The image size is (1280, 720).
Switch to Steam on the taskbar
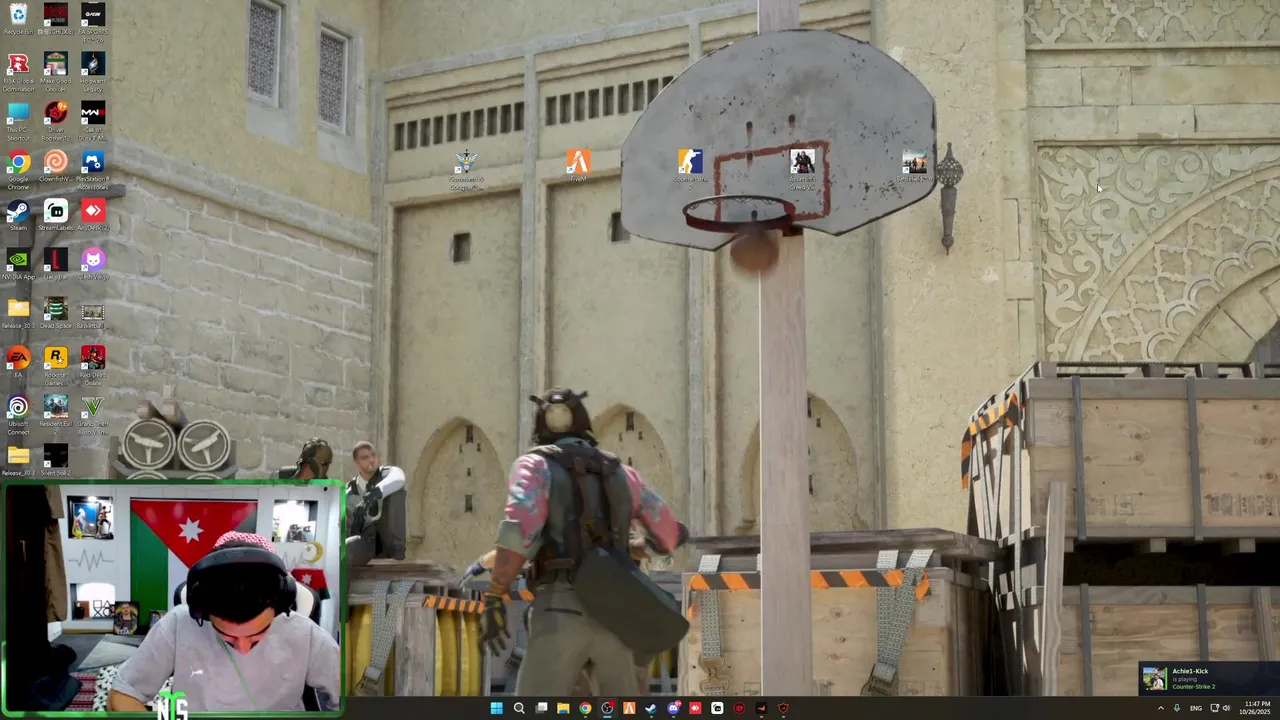click(651, 708)
